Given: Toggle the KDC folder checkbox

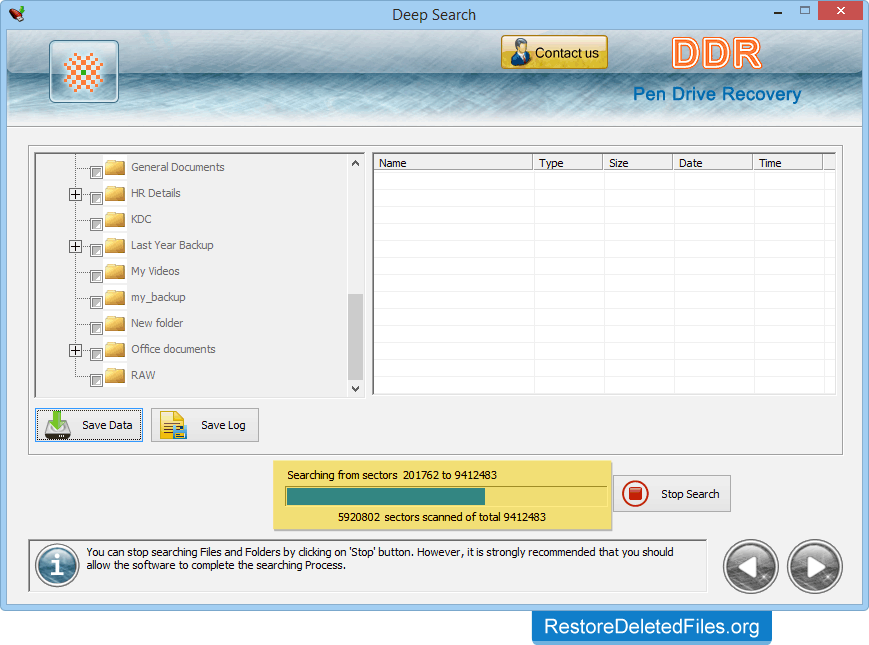Looking at the screenshot, I should pyautogui.click(x=96, y=224).
